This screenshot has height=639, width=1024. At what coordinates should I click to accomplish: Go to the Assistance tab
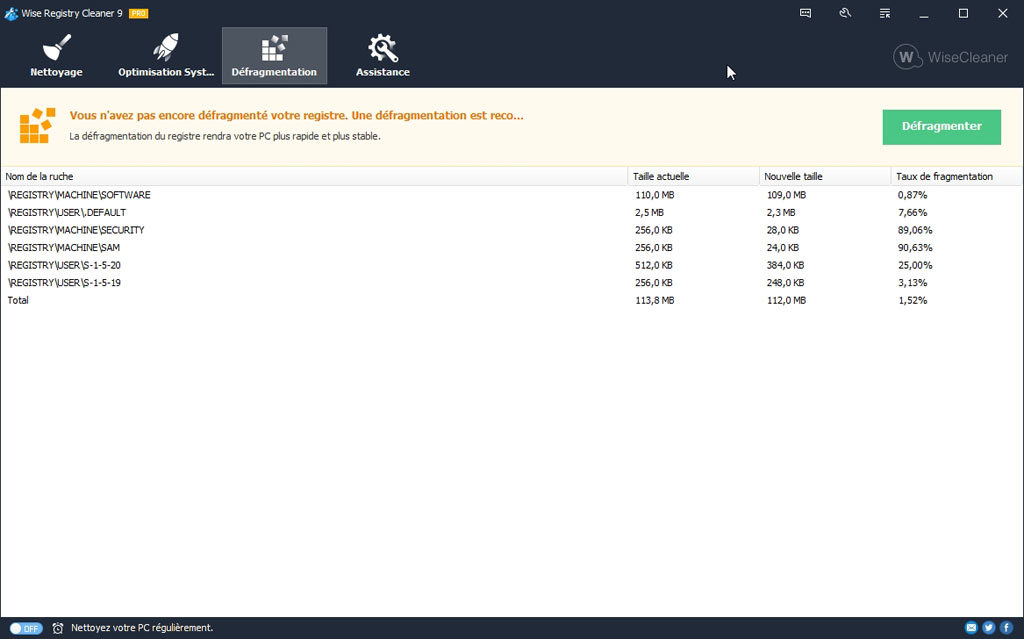[x=382, y=56]
